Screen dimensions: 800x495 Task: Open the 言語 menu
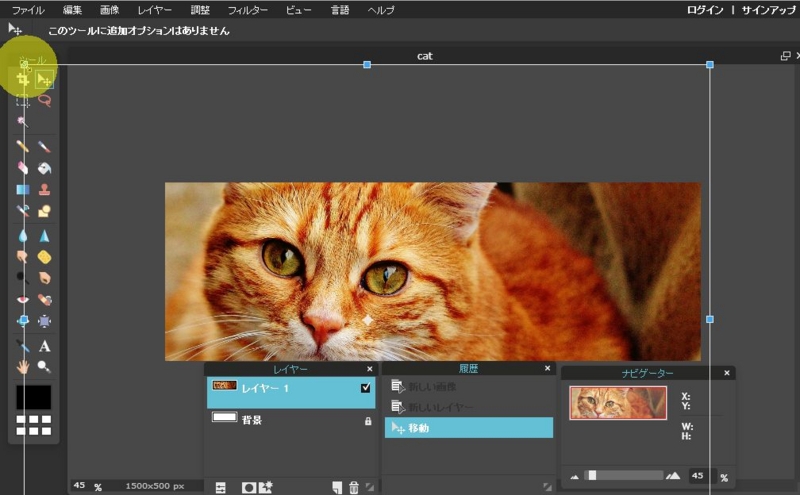340,10
